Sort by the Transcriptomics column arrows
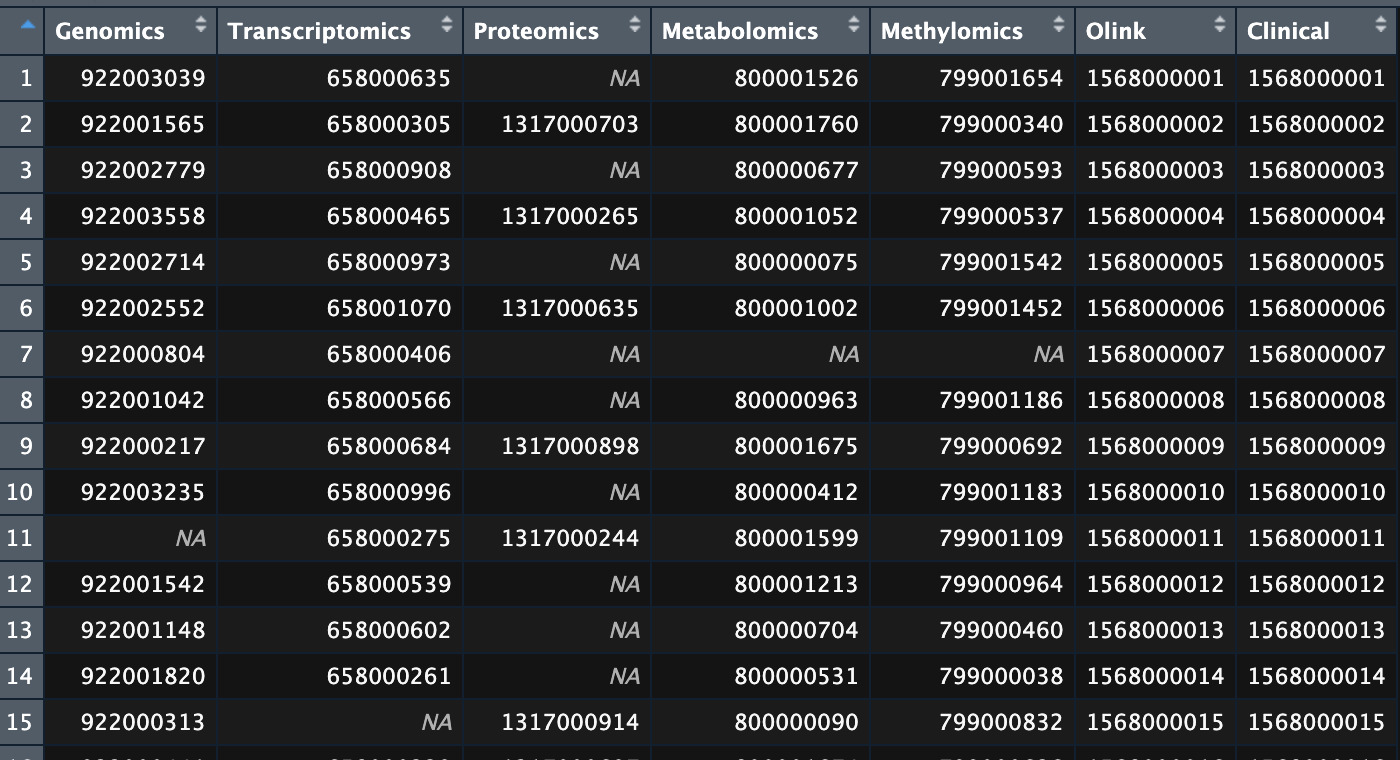Viewport: 1400px width, 760px height. click(x=447, y=25)
